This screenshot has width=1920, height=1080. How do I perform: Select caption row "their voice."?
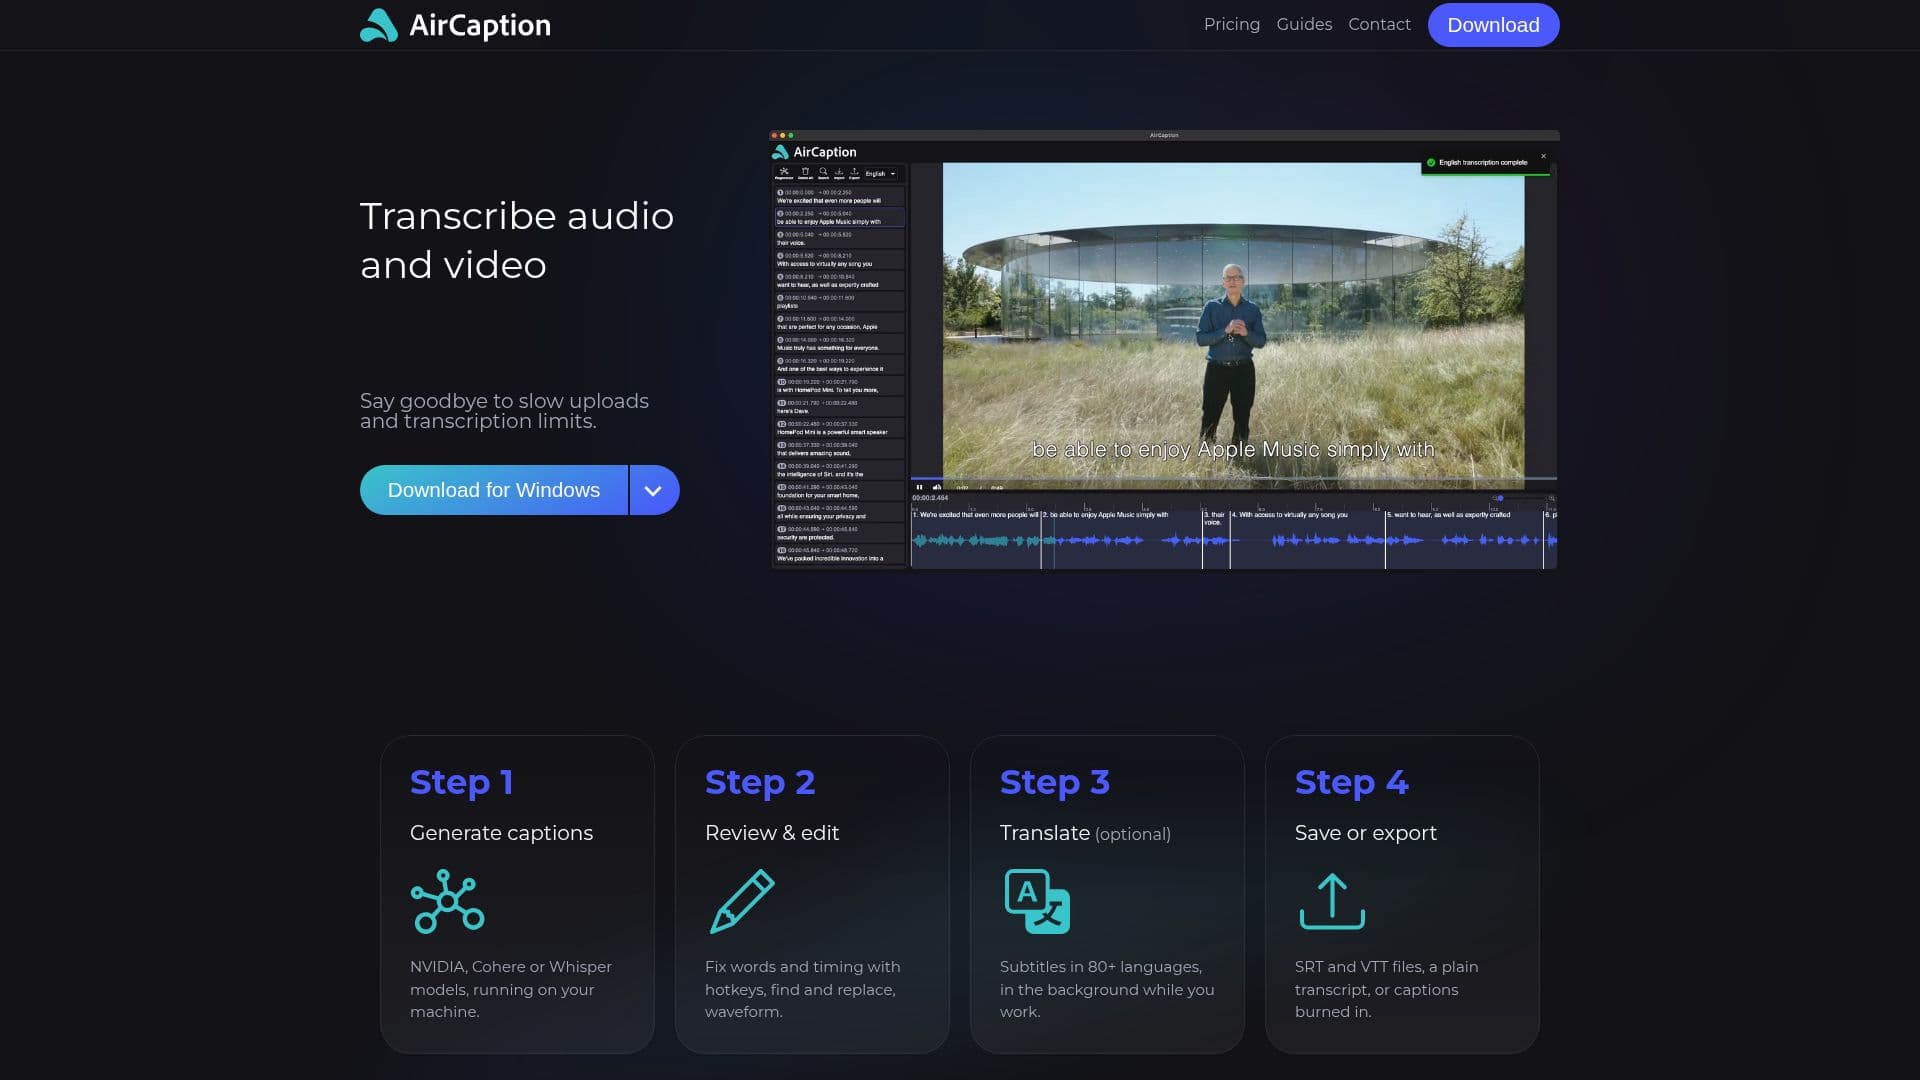(840, 238)
